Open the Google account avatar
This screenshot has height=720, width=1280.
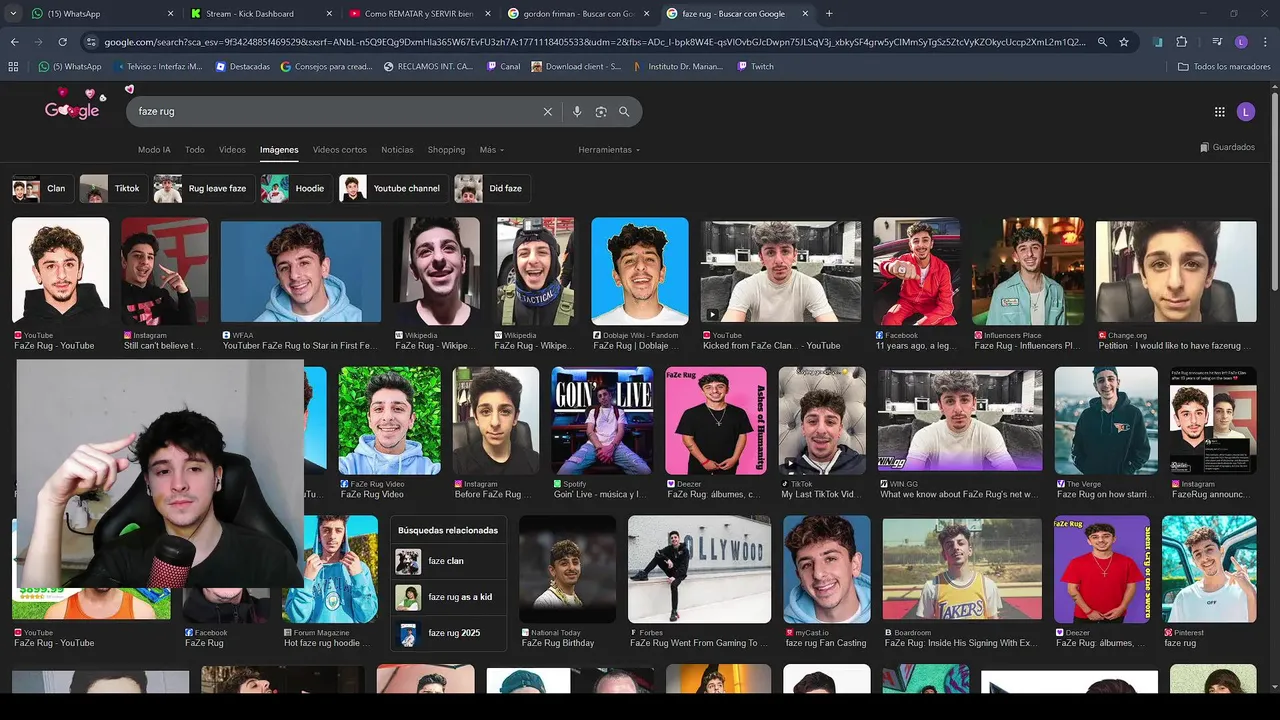pyautogui.click(x=1246, y=112)
